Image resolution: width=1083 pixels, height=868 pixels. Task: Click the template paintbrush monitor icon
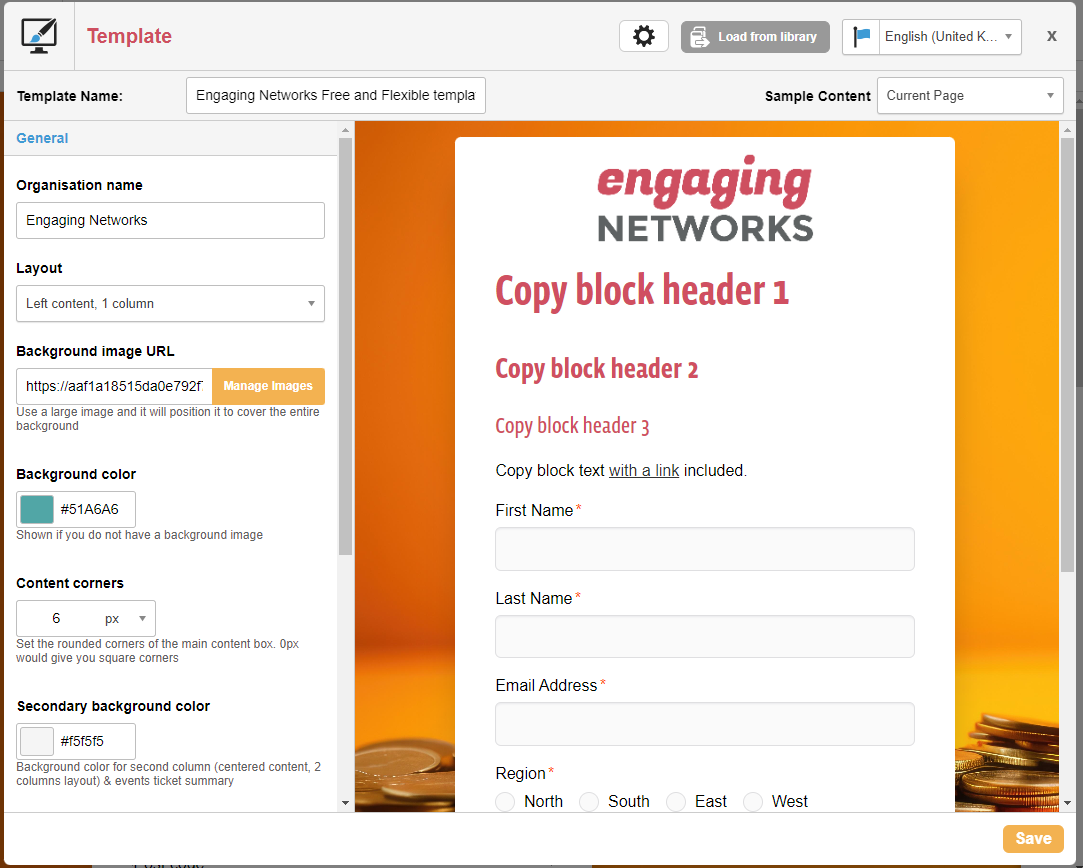tap(39, 36)
